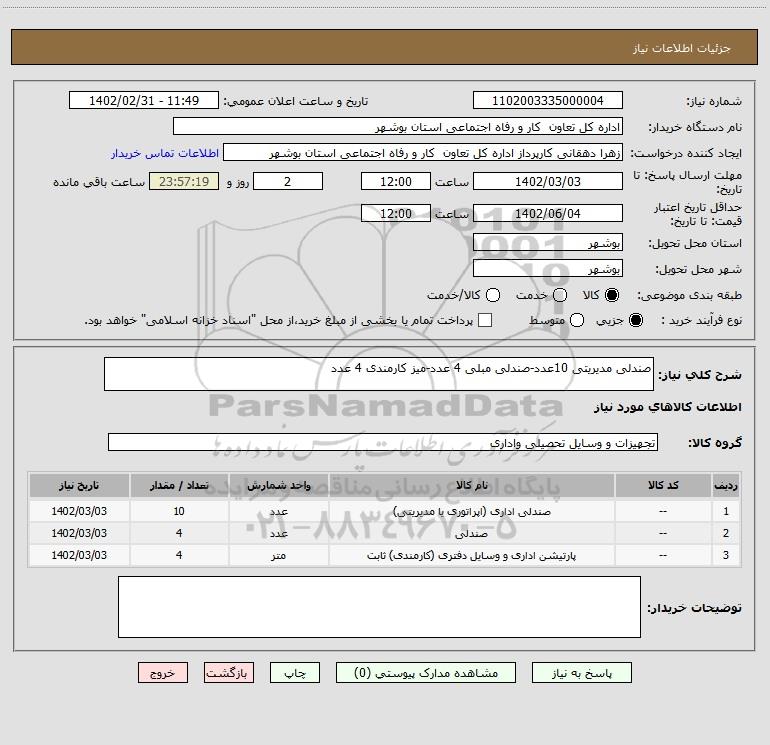Click the نام دستگاه خریدار field
The image size is (770, 745).
(x=398, y=126)
